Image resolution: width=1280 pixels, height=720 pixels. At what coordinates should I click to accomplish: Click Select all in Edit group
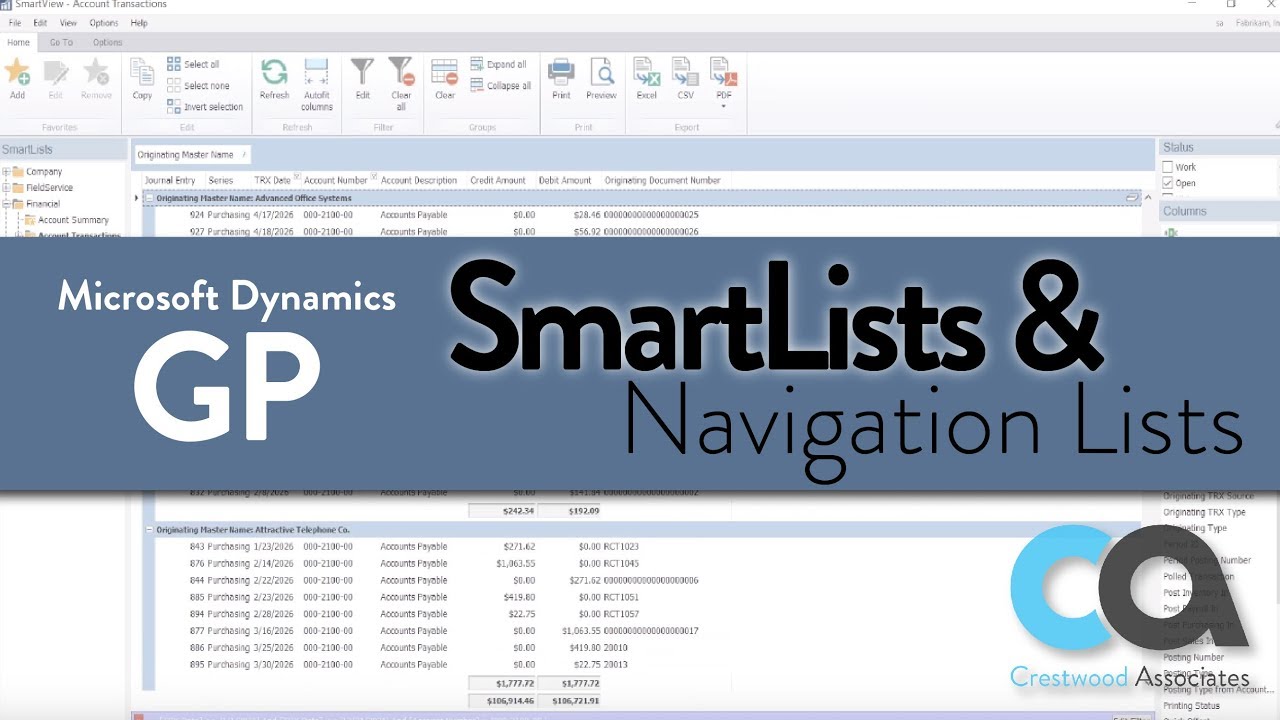(x=193, y=64)
